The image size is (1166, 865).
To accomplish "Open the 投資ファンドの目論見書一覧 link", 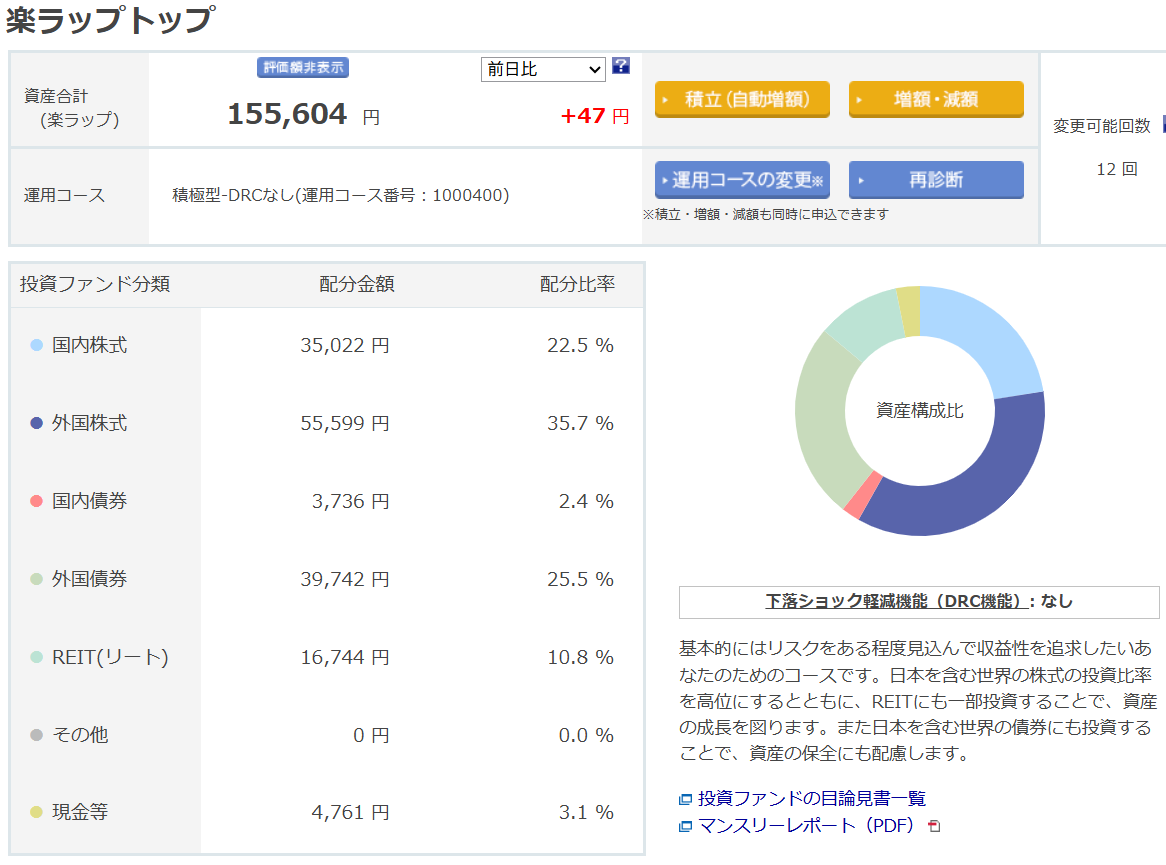I will [x=812, y=798].
